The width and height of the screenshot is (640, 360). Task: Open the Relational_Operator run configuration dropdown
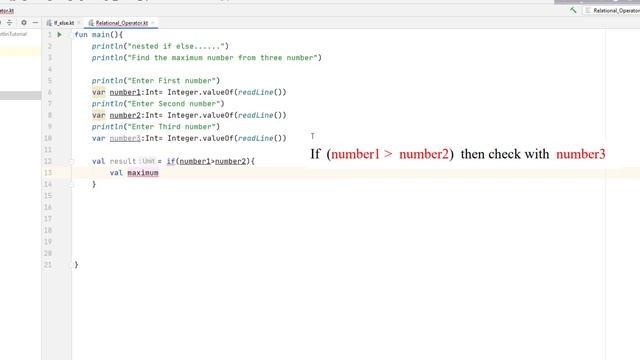coord(613,11)
